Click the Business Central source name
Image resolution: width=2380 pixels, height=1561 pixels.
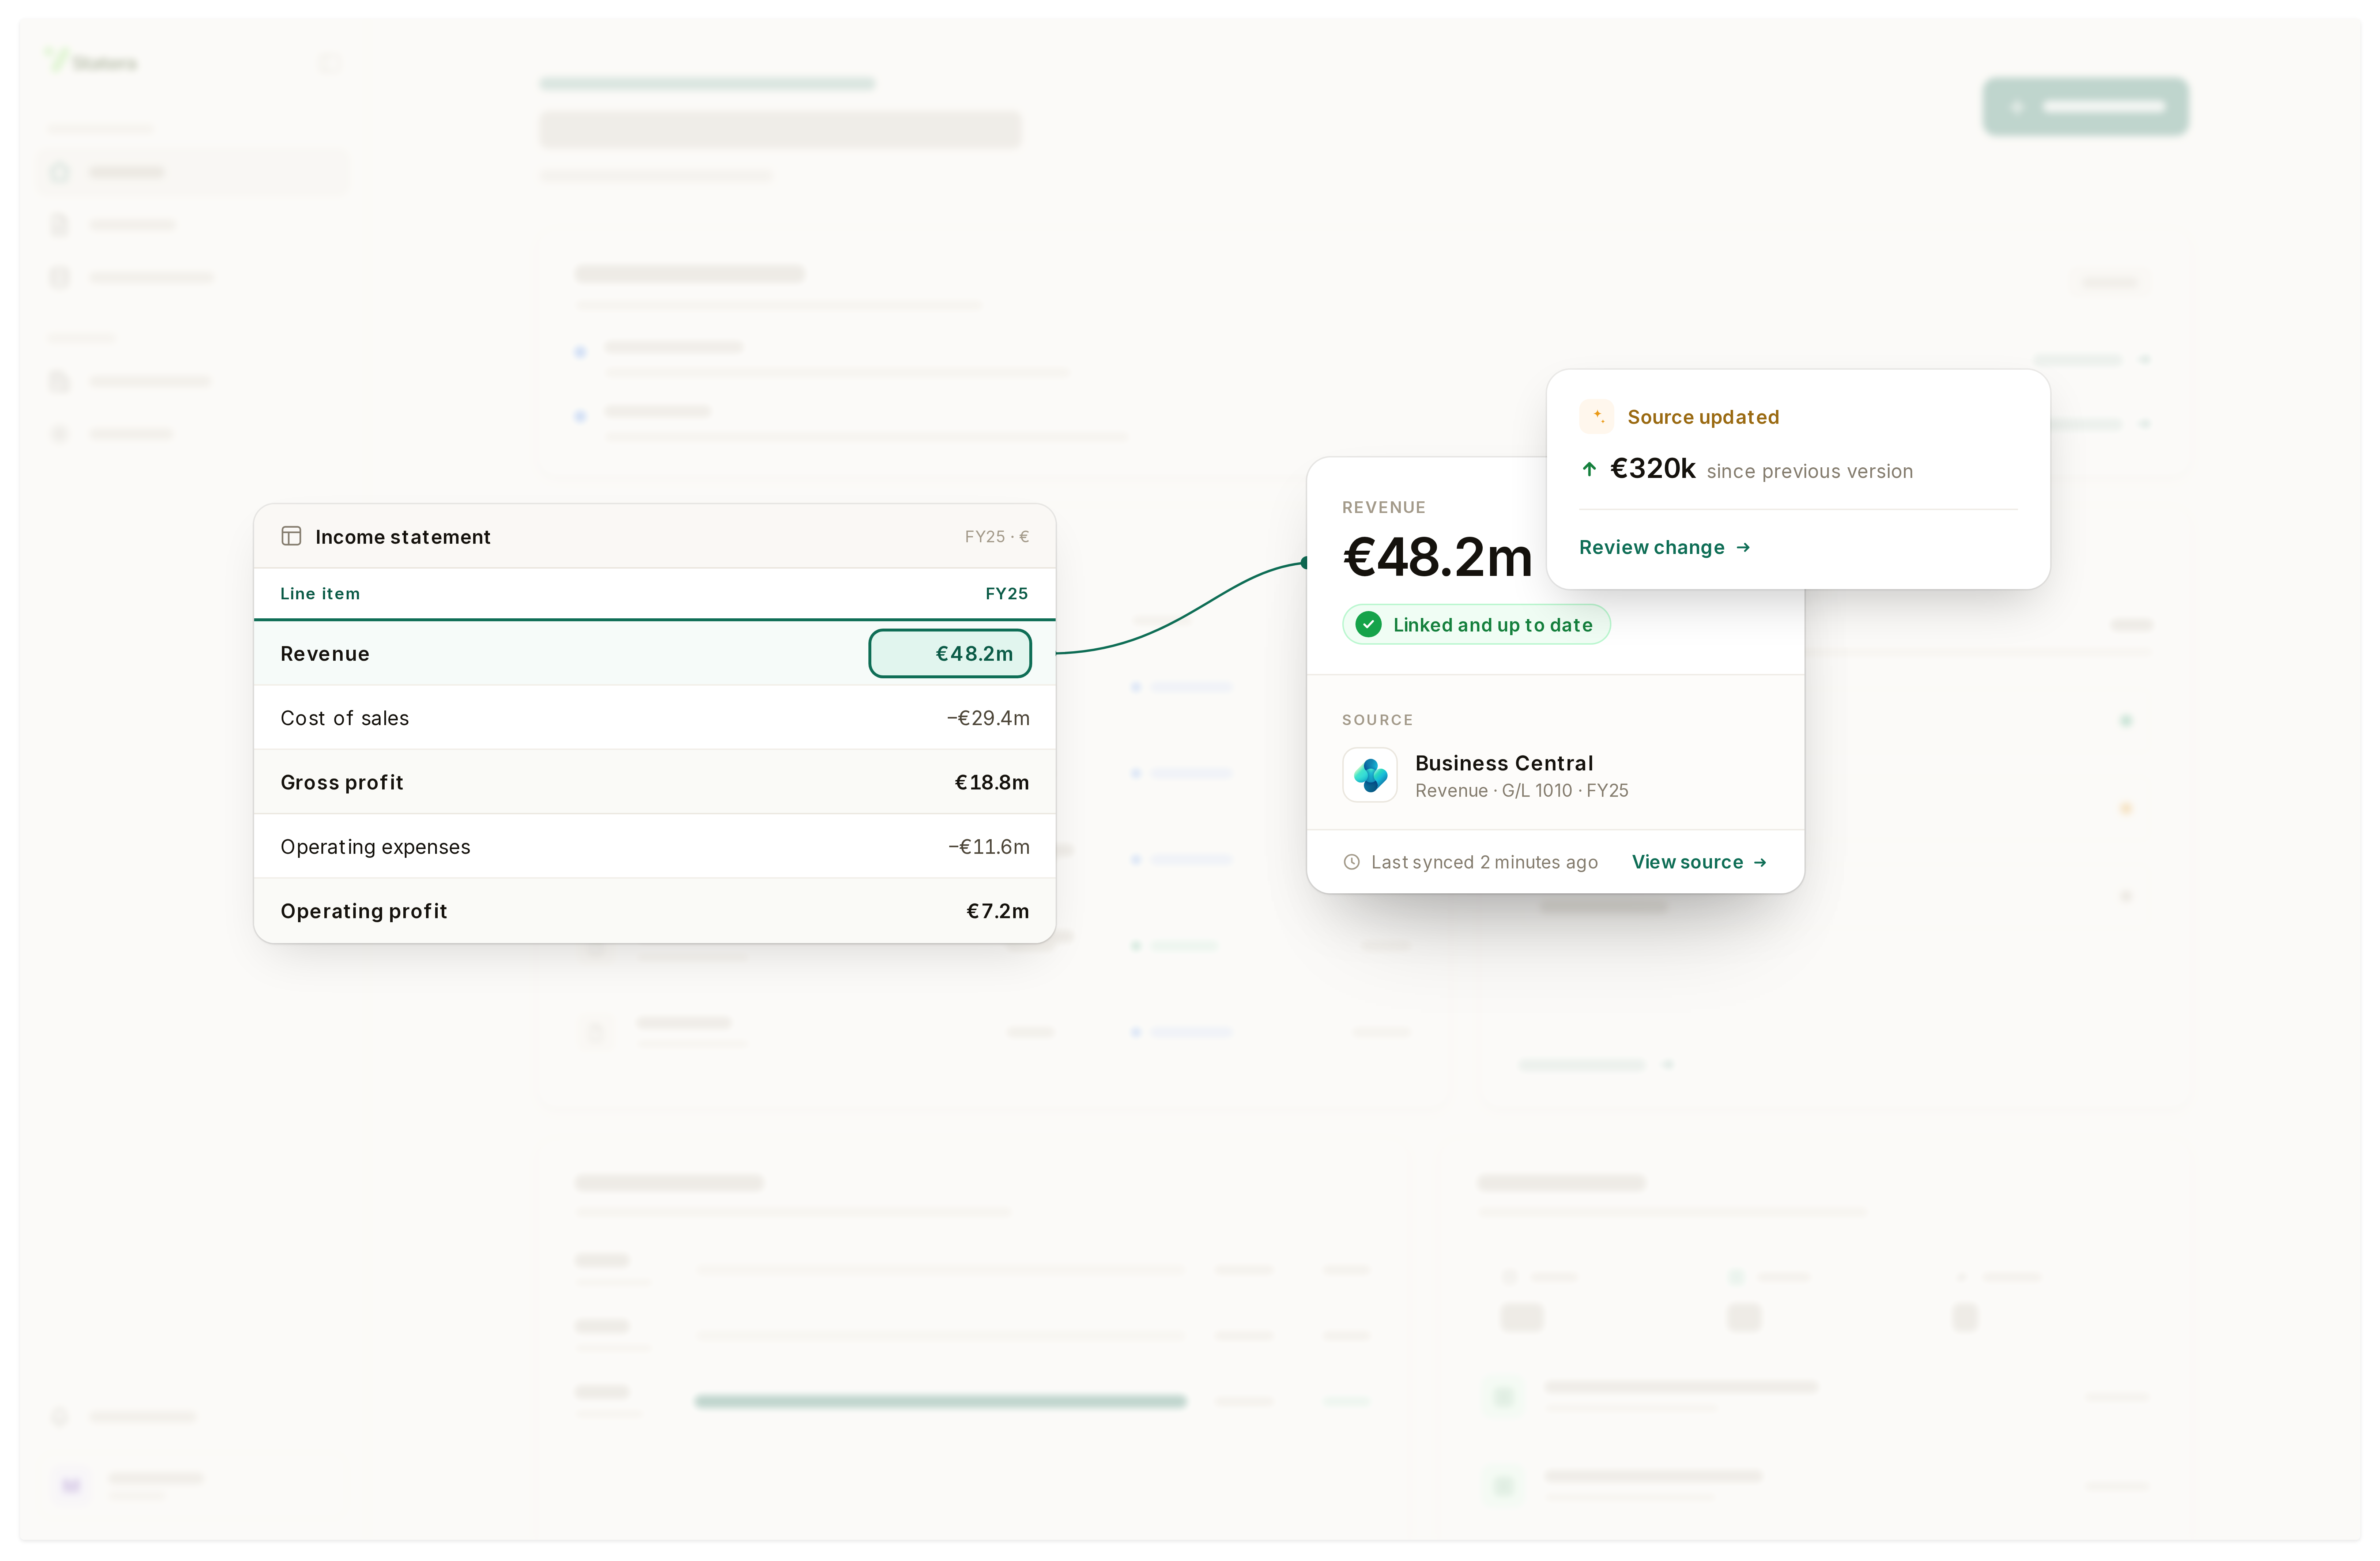[x=1504, y=763]
